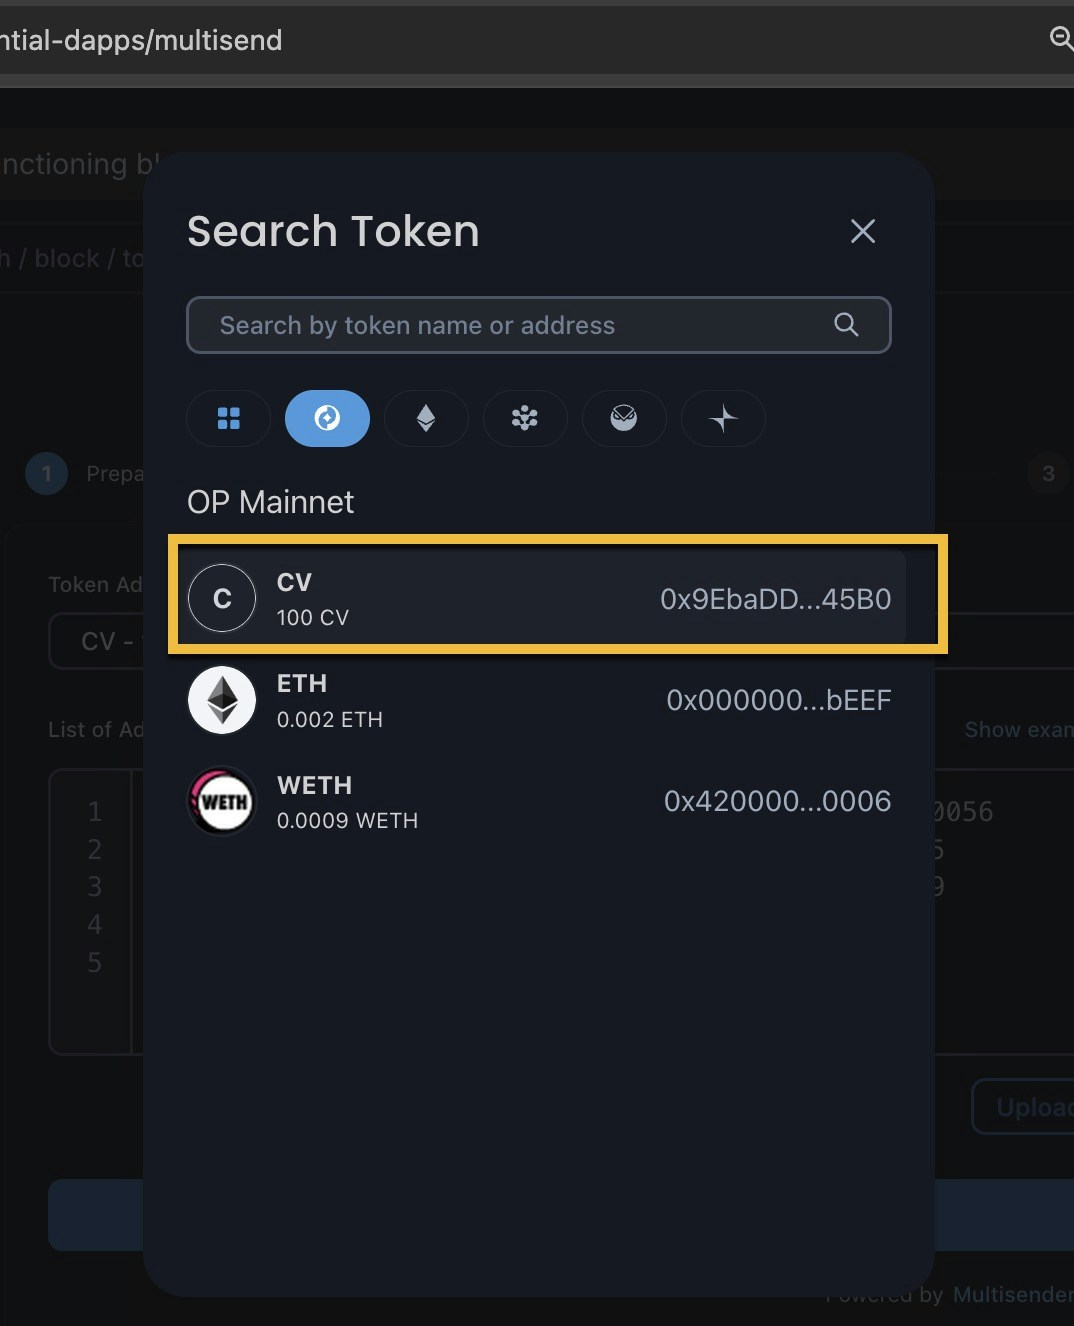Click the magnifying glass inside the search field
The width and height of the screenshot is (1074, 1326).
pos(845,325)
